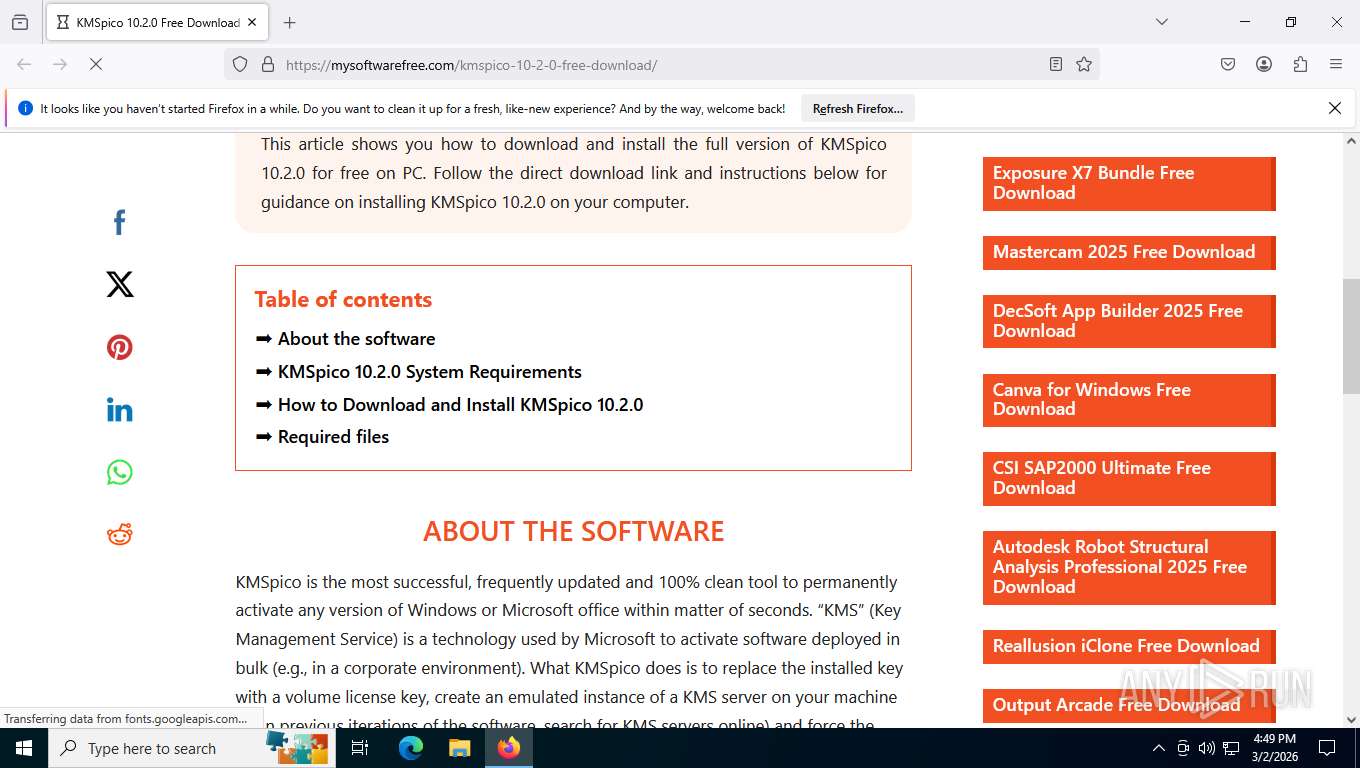The width and height of the screenshot is (1360, 768).
Task: Close the KMSpico tab
Action: [252, 22]
